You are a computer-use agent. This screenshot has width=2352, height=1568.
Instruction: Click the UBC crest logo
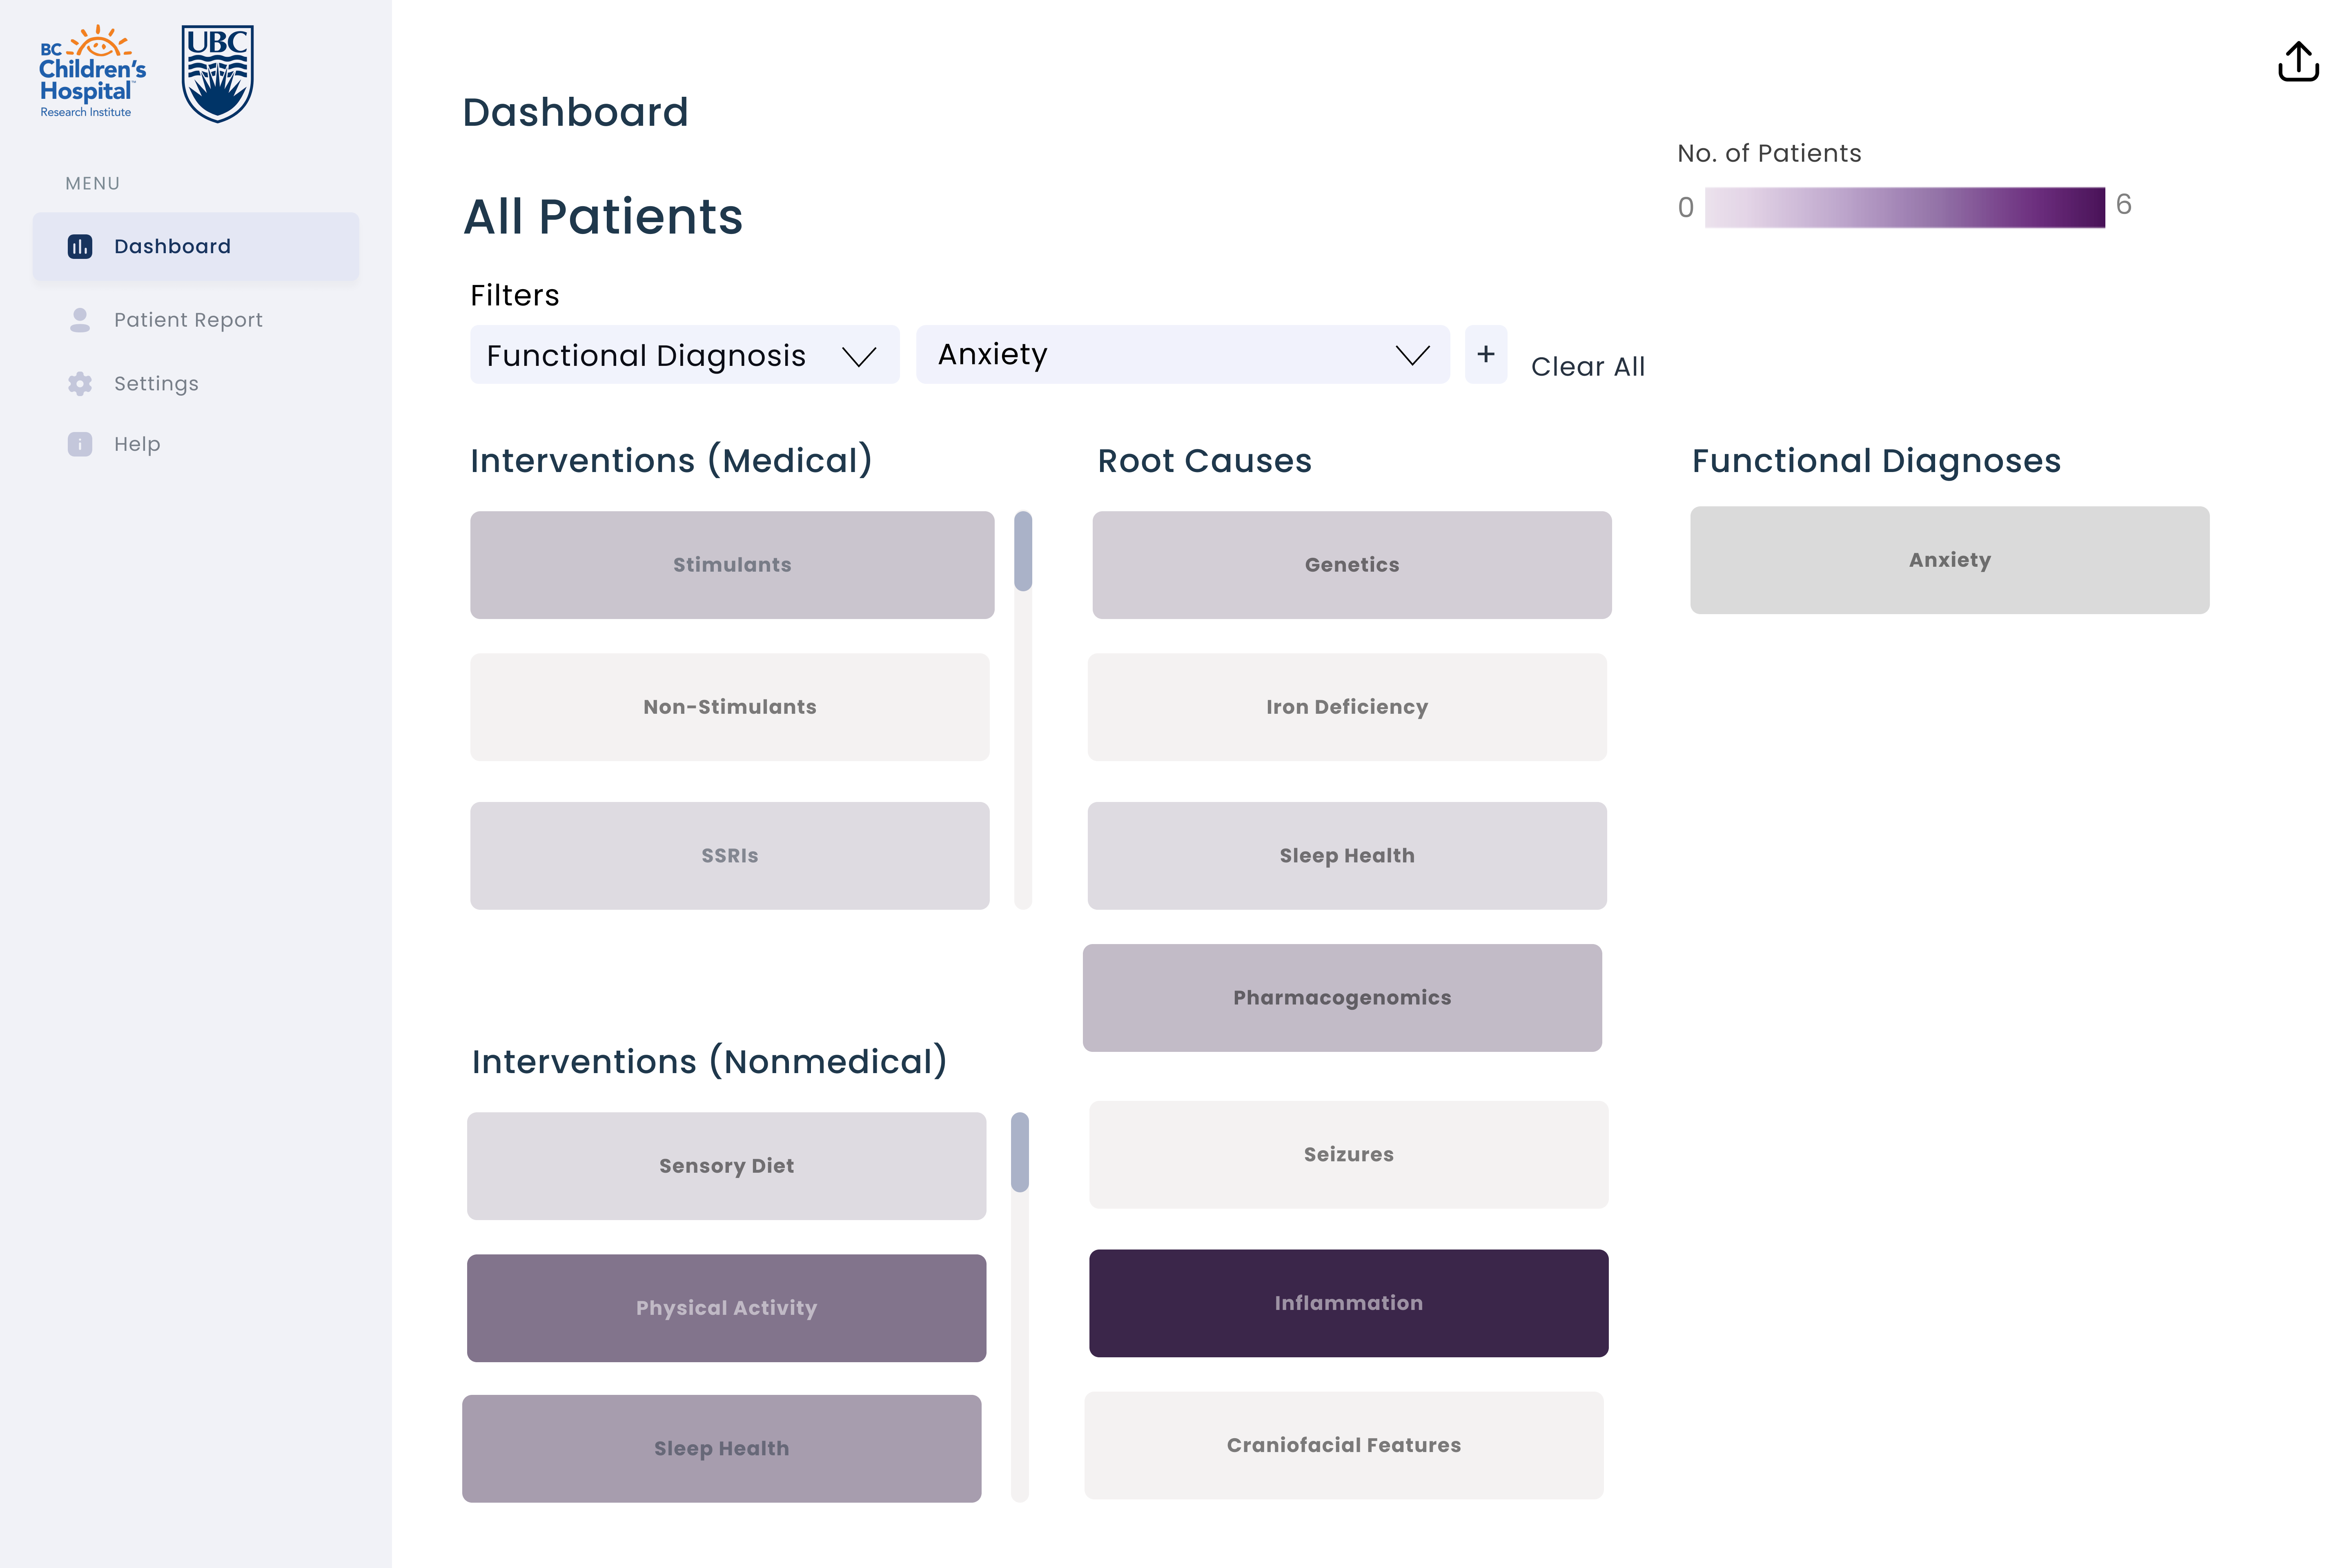(217, 74)
